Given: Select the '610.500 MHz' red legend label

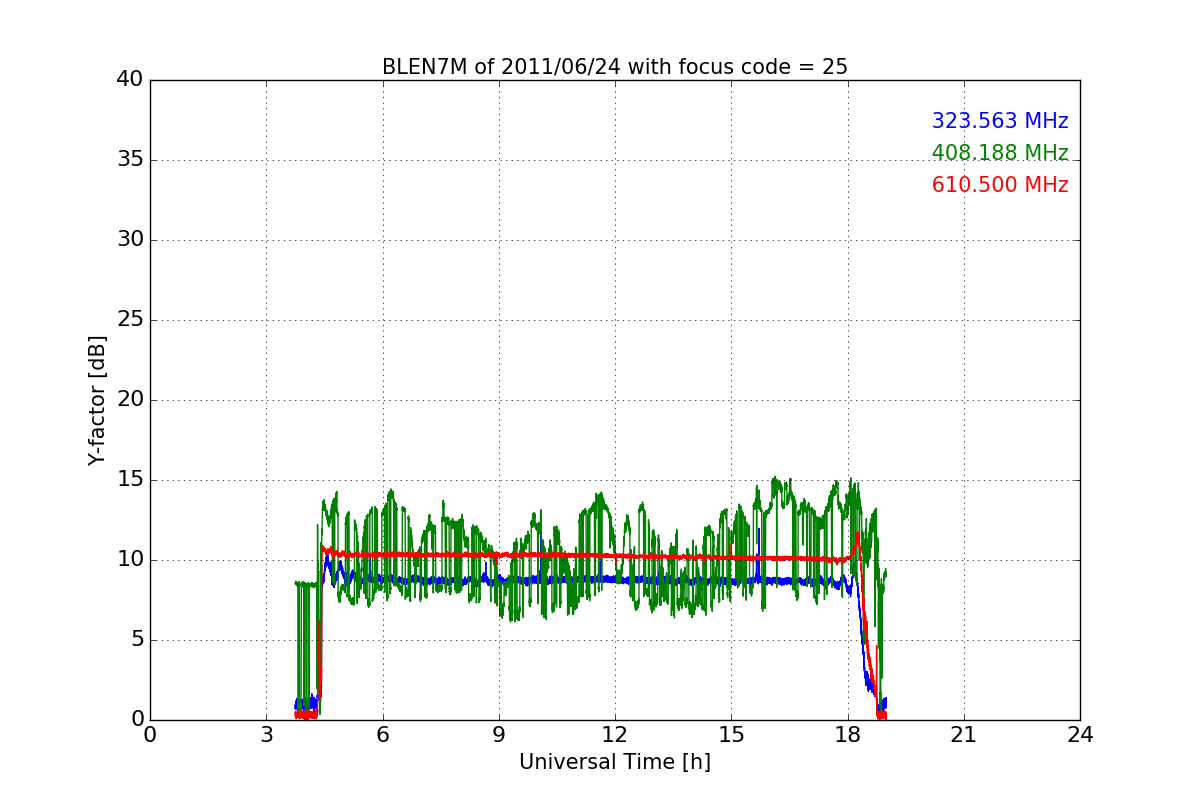Looking at the screenshot, I should pyautogui.click(x=1000, y=185).
